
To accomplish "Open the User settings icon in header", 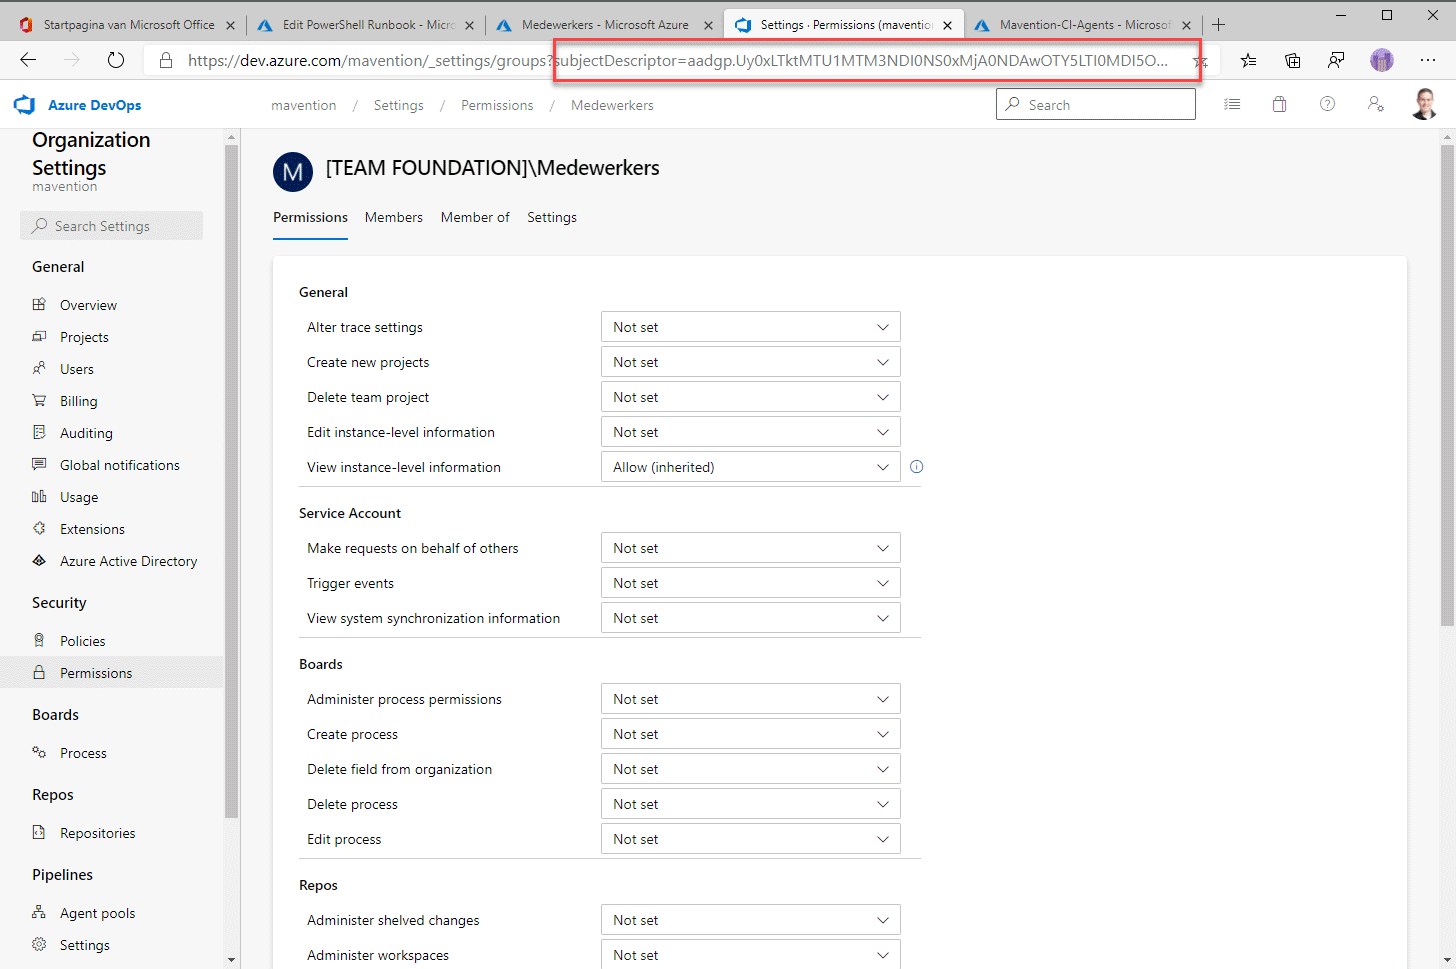I will pos(1376,104).
